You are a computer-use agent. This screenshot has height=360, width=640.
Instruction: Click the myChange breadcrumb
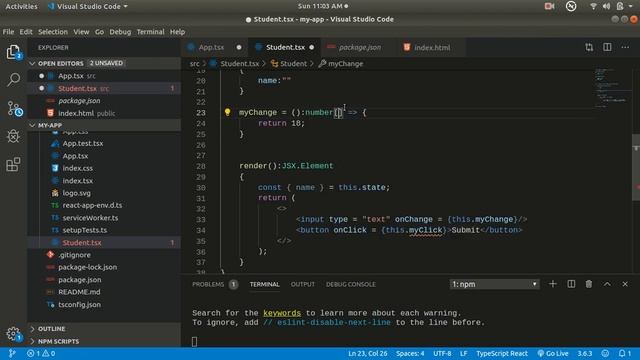pyautogui.click(x=341, y=64)
